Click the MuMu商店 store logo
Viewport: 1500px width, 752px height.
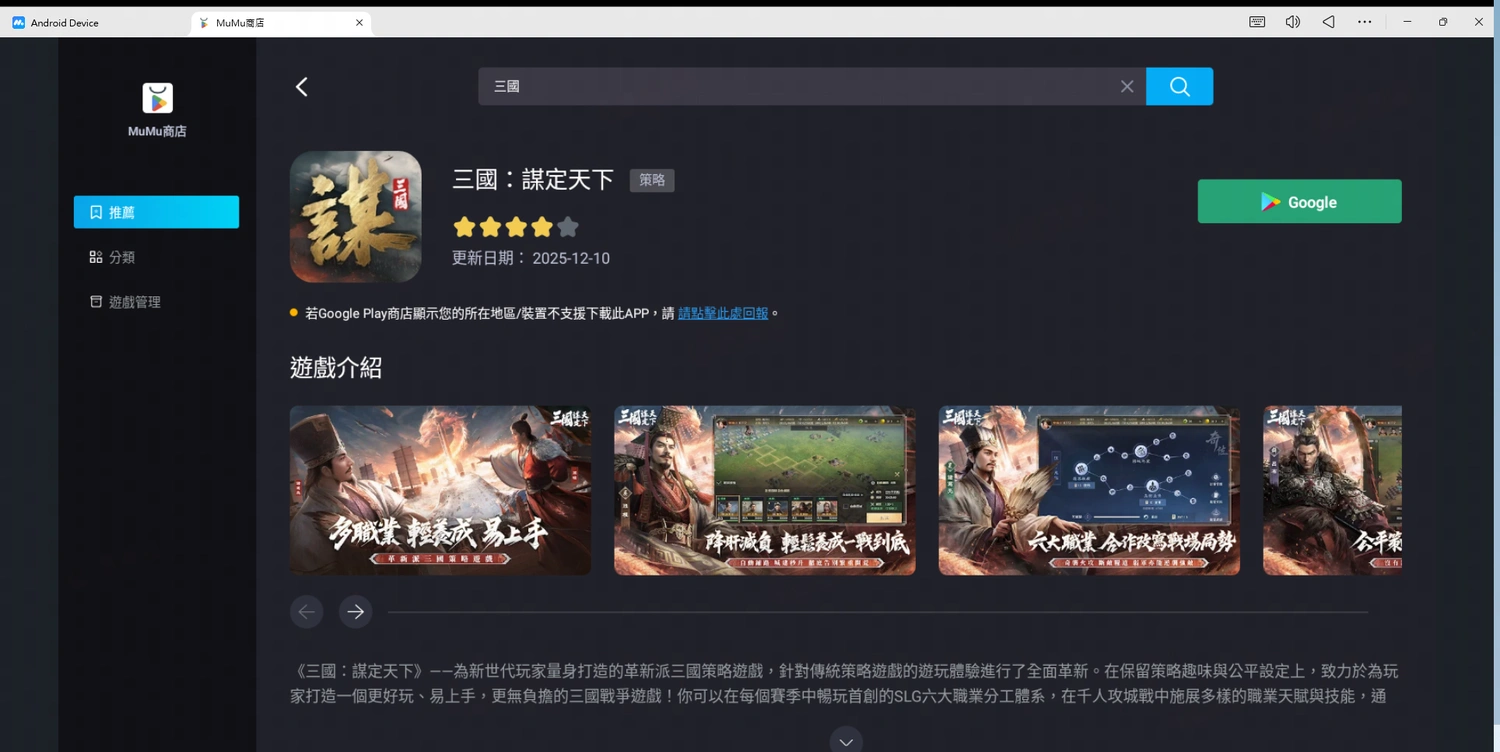(156, 99)
